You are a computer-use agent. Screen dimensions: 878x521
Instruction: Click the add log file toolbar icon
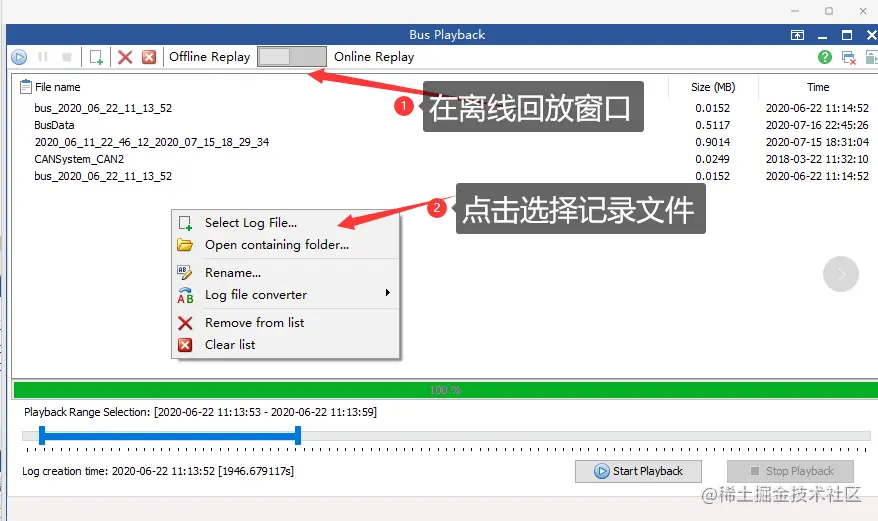[x=96, y=57]
